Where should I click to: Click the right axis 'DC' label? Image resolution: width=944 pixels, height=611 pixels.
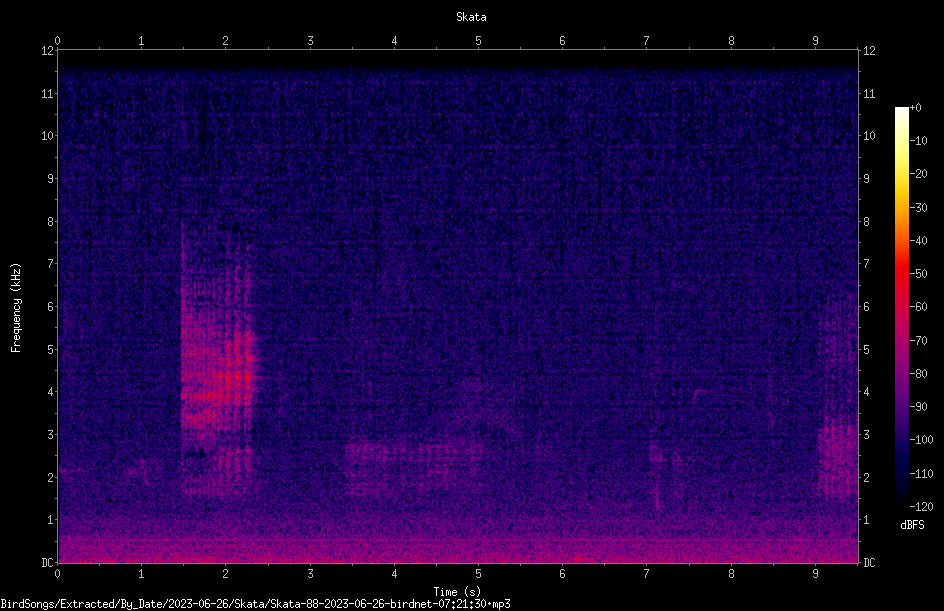coord(869,563)
